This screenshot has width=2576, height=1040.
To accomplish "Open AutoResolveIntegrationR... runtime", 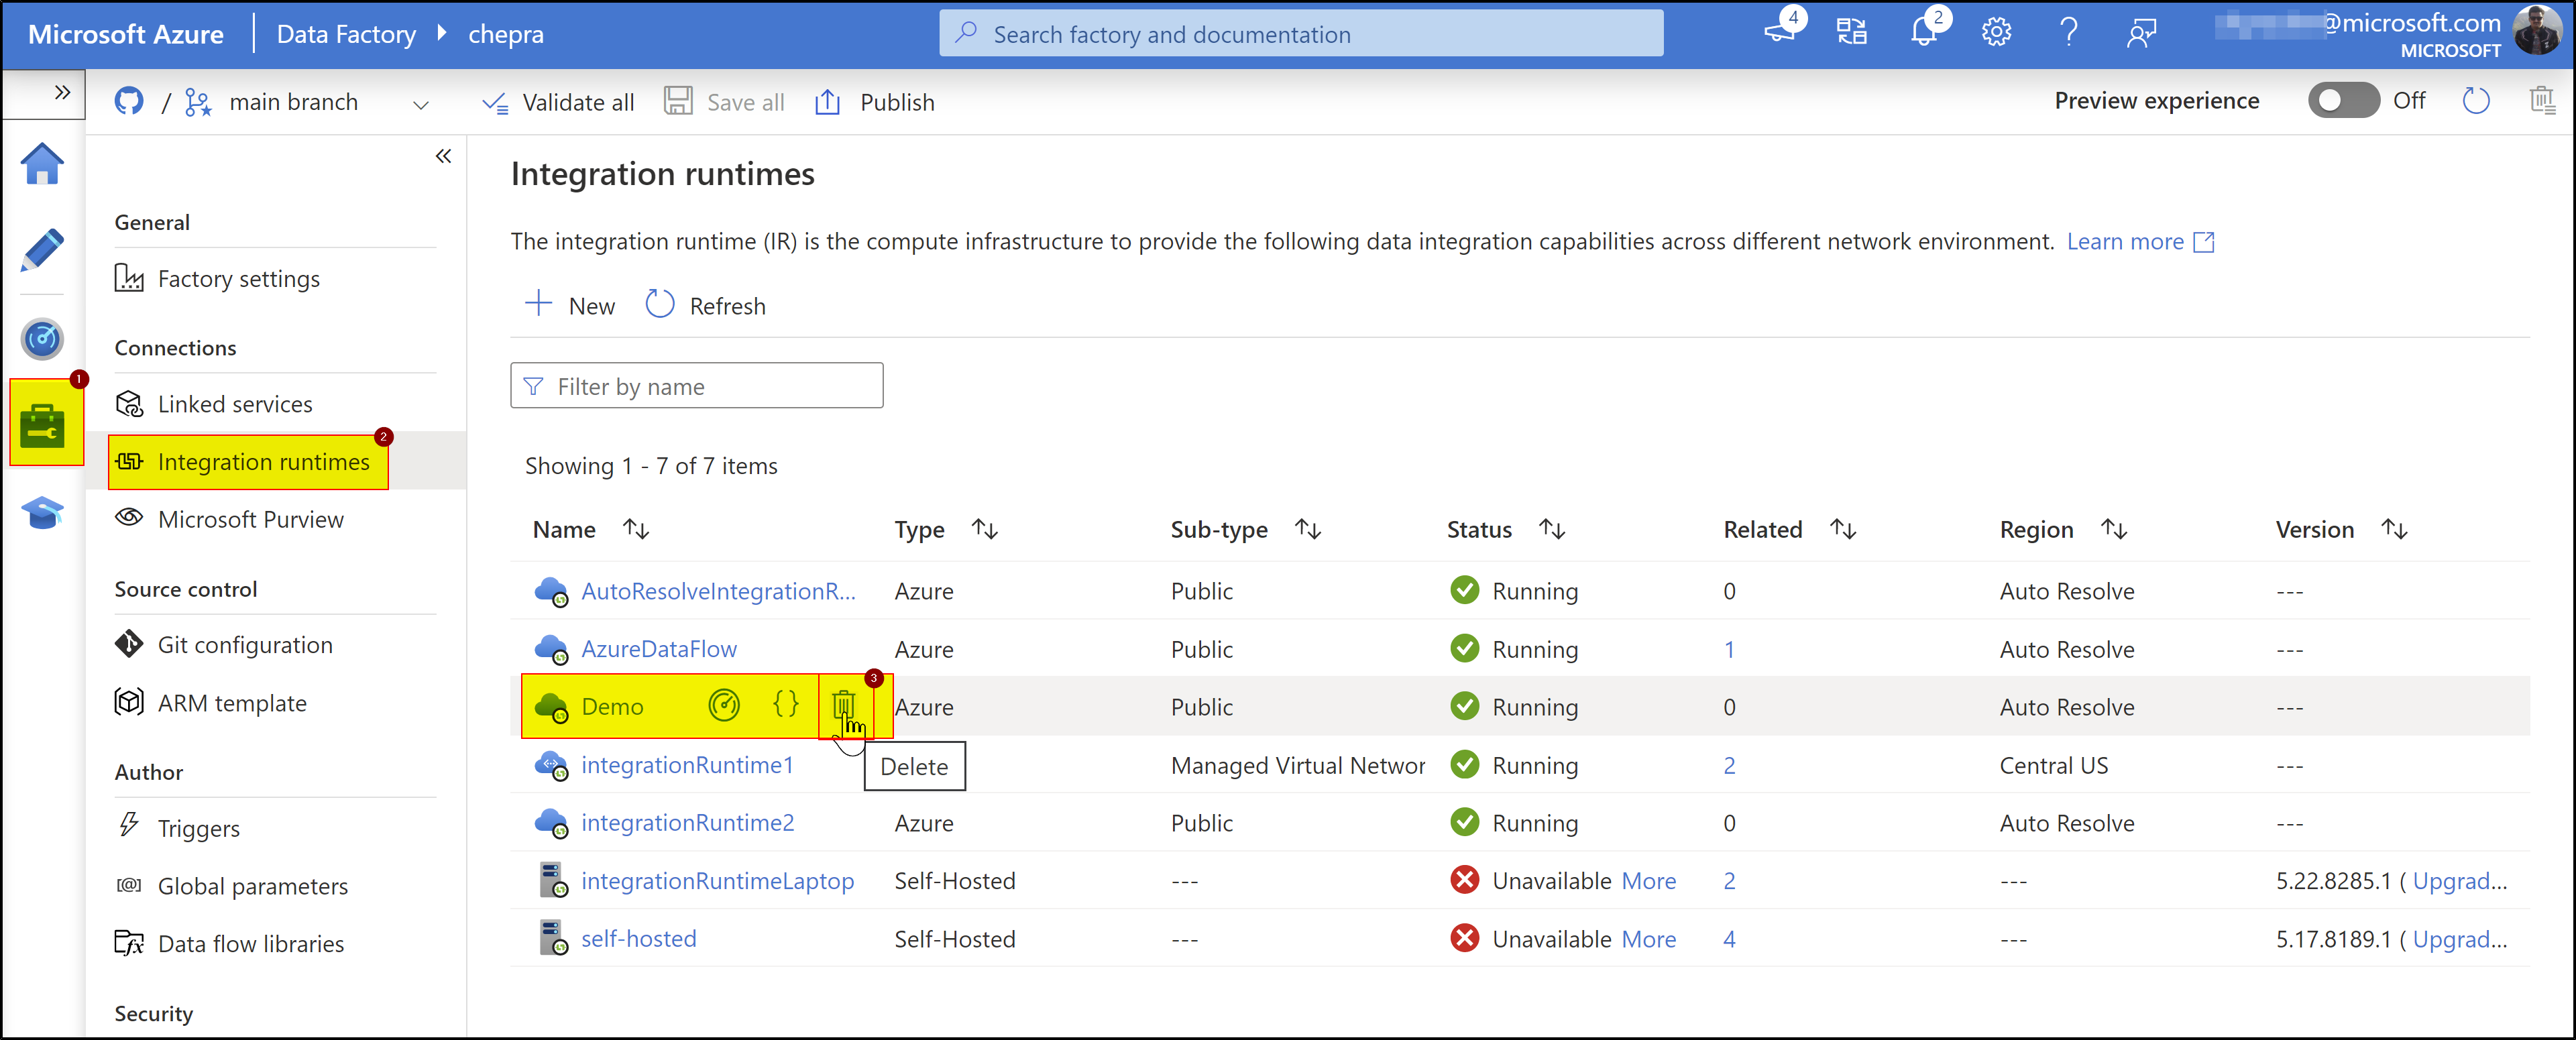I will (718, 591).
